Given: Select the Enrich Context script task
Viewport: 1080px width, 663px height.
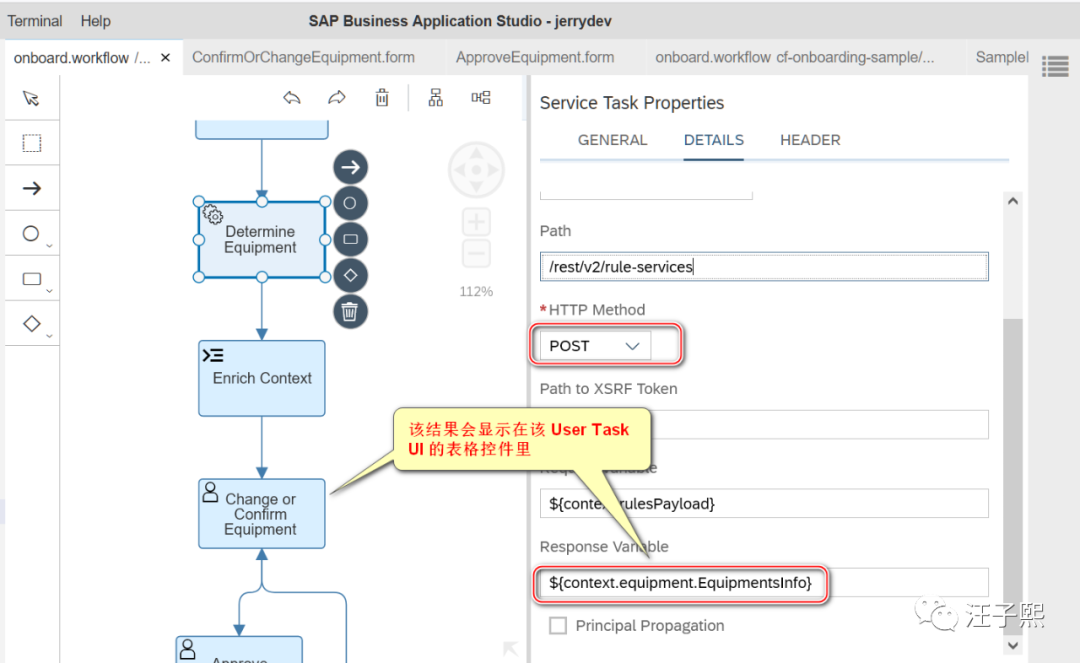Looking at the screenshot, I should point(262,378).
